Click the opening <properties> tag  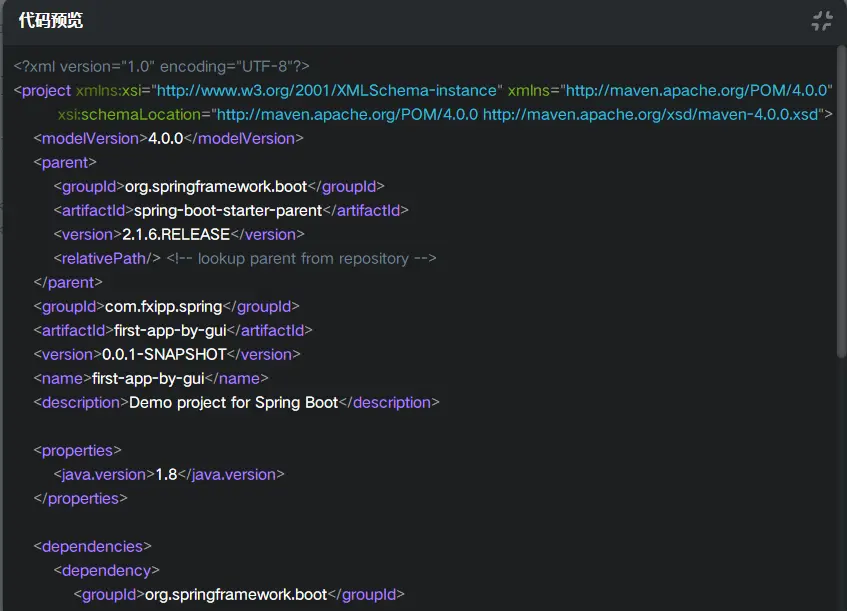[77, 451]
